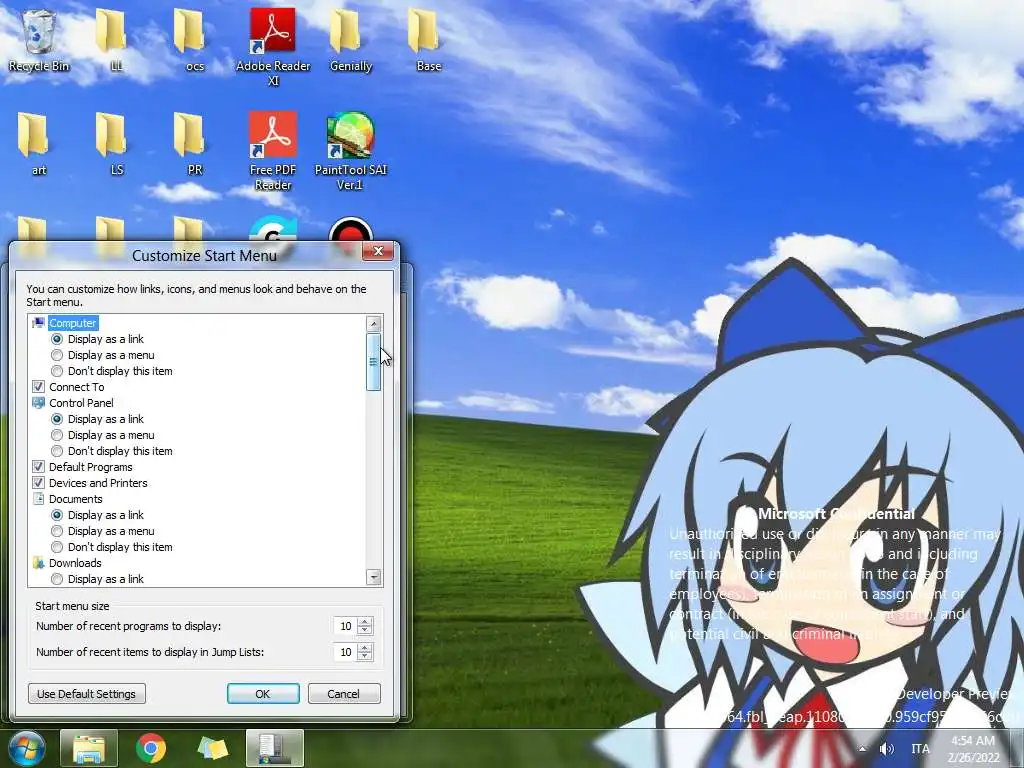Decrease number of recent programs

point(366,631)
